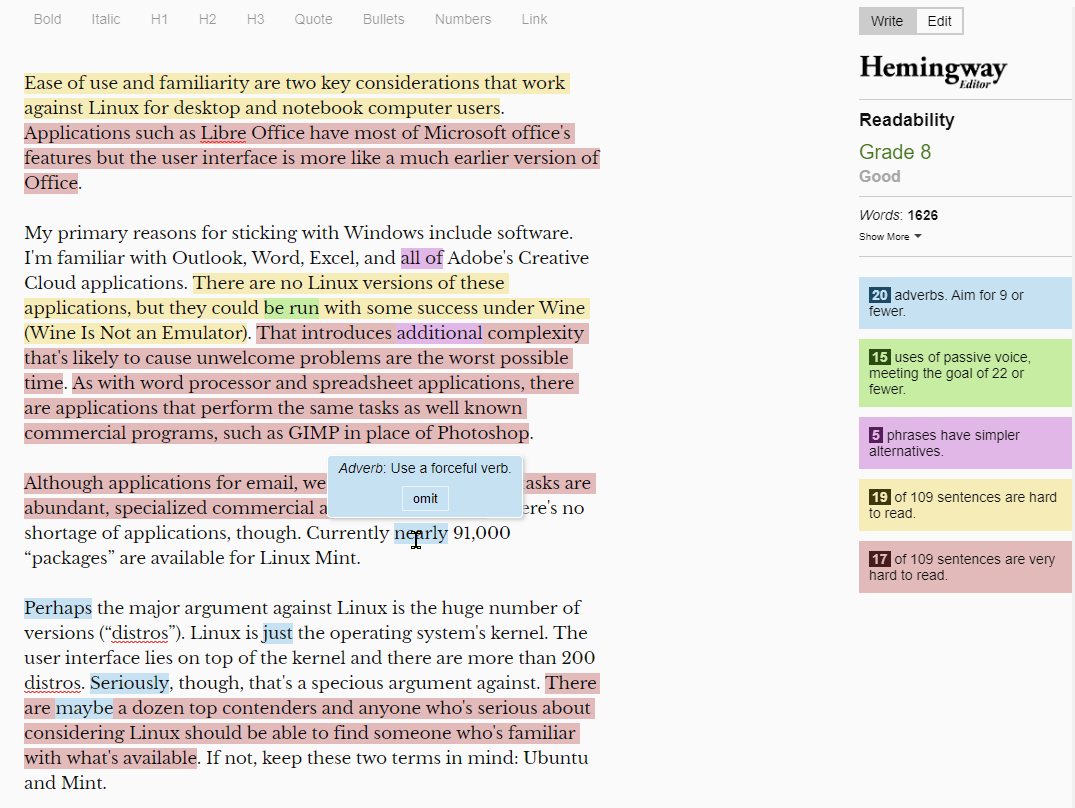The image size is (1075, 808).
Task: Format selection as Quote
Action: point(313,19)
